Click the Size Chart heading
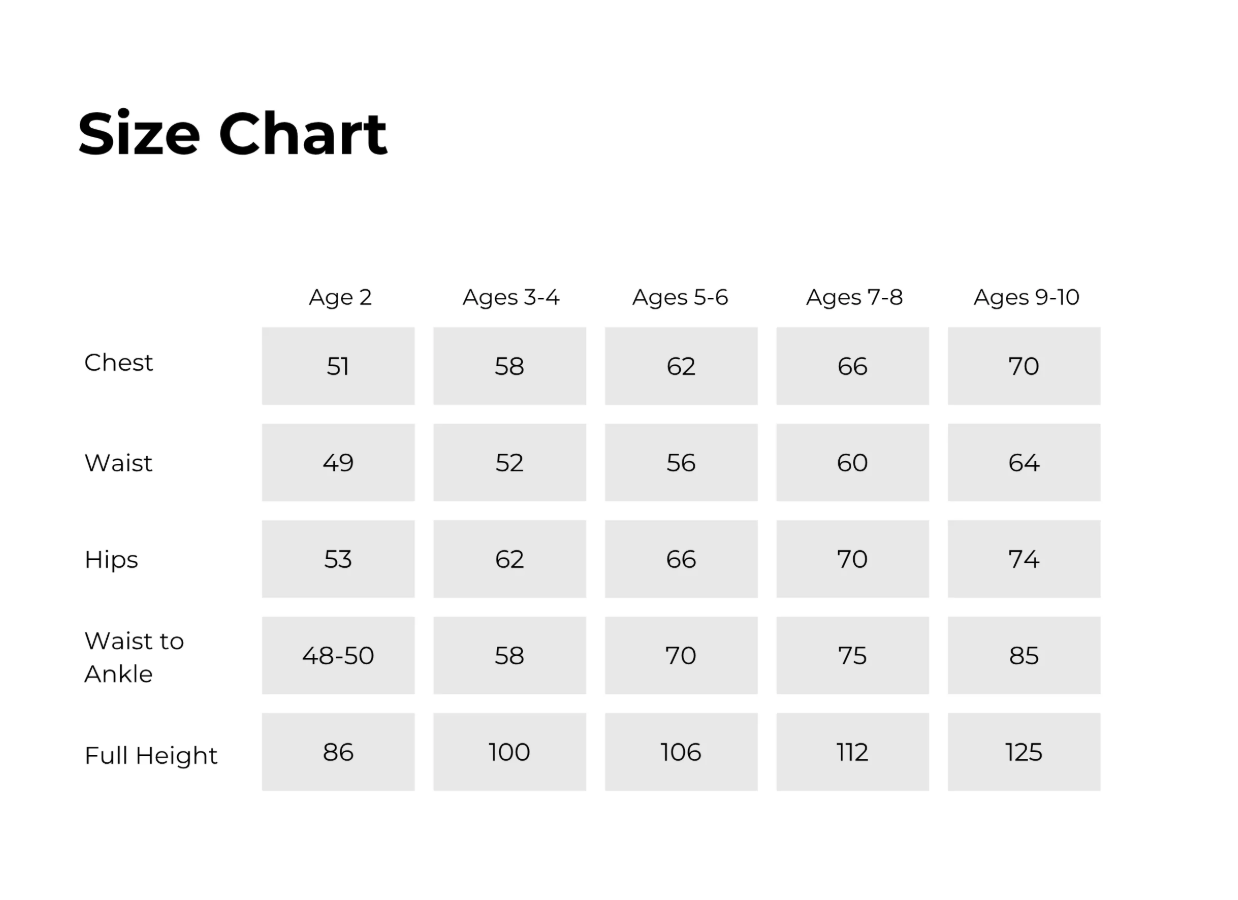Image resolution: width=1238 pixels, height=900 pixels. [232, 134]
